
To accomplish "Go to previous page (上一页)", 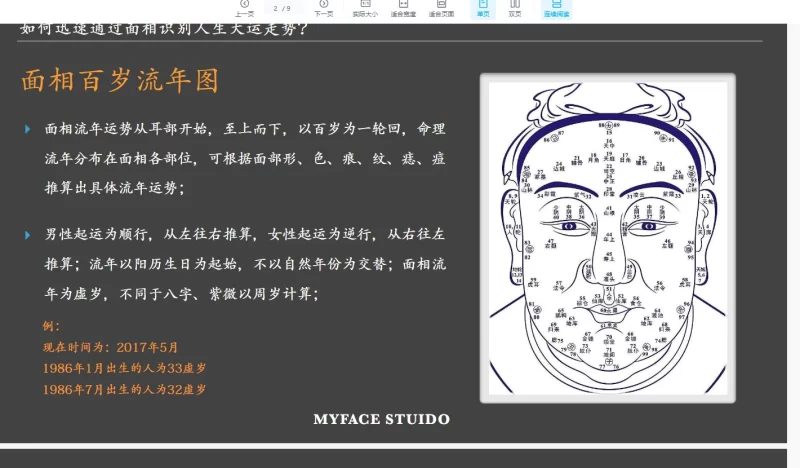I will (x=244, y=8).
